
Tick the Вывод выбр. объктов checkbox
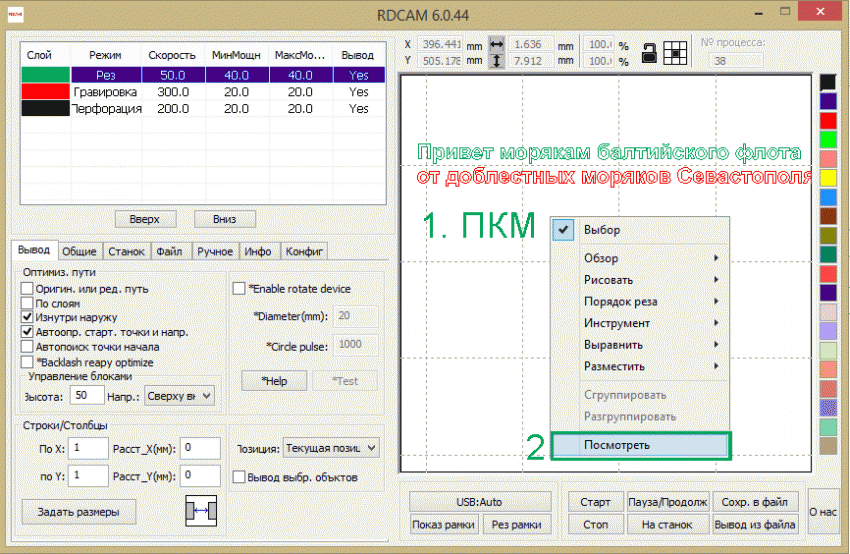(x=239, y=477)
